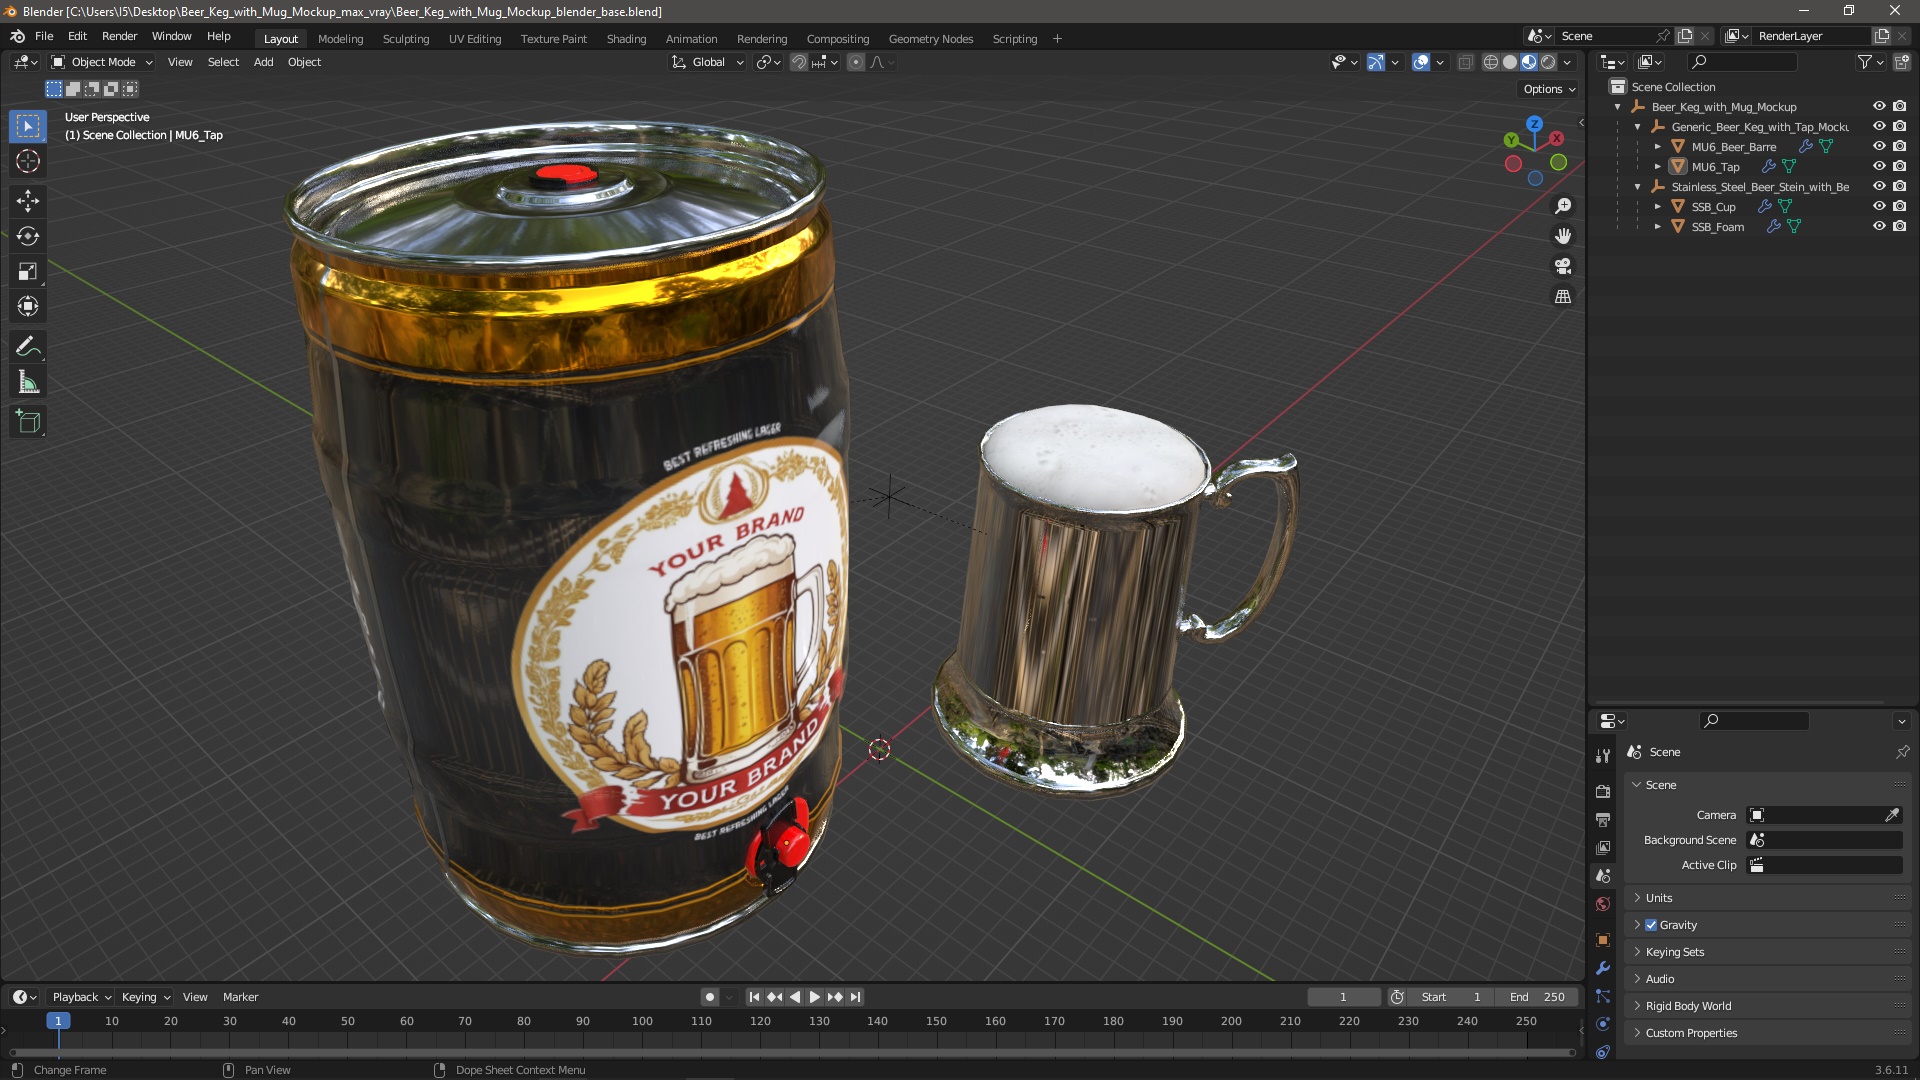
Task: Open the Render menu
Action: coord(119,36)
